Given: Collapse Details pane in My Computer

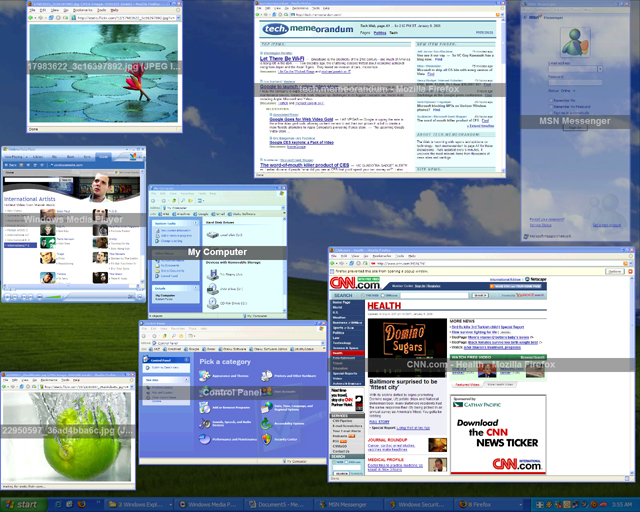Looking at the screenshot, I should 196,288.
